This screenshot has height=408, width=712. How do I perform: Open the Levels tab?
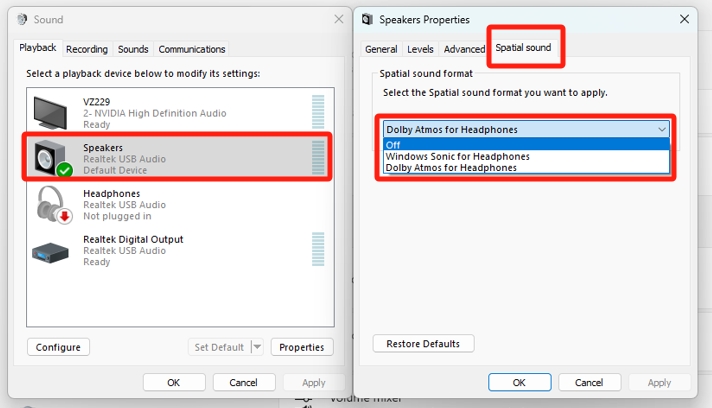click(x=420, y=49)
